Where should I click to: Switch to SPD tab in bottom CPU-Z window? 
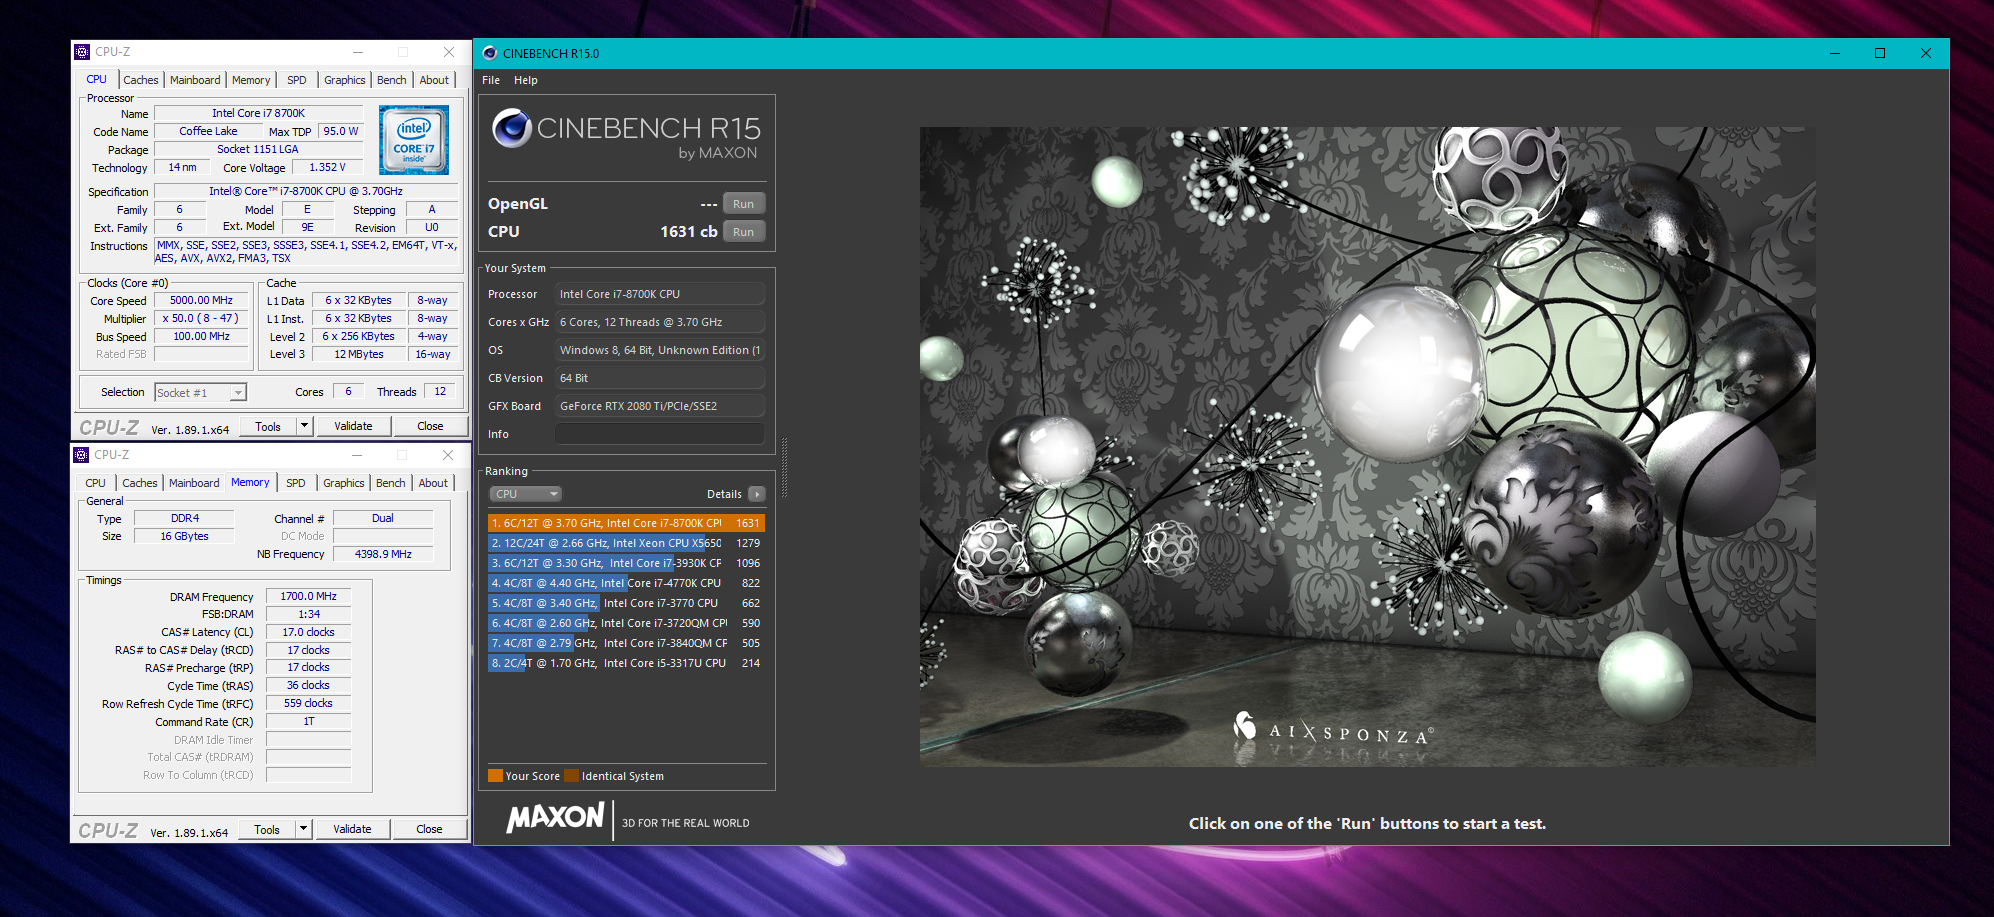296,483
